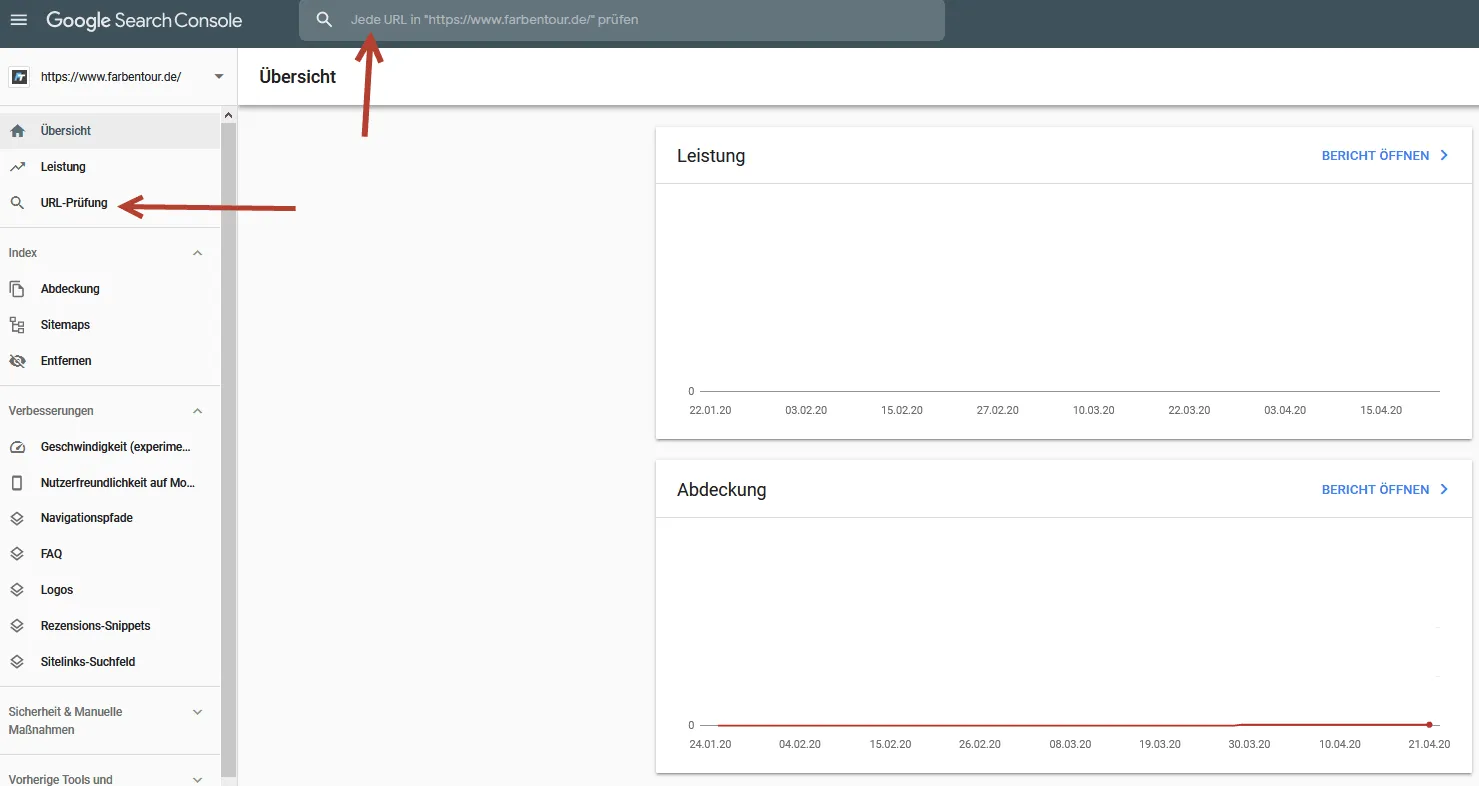Click the Abdeckung pages icon

pos(17,289)
